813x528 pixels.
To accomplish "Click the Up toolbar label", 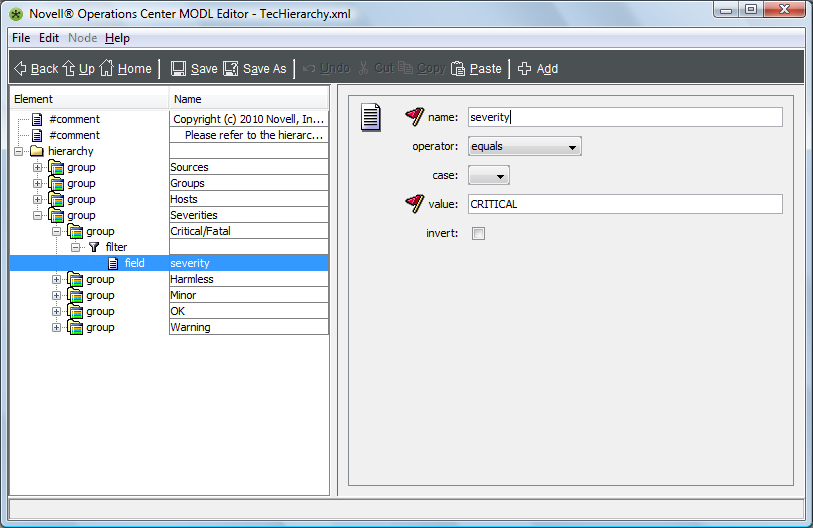I will [87, 68].
